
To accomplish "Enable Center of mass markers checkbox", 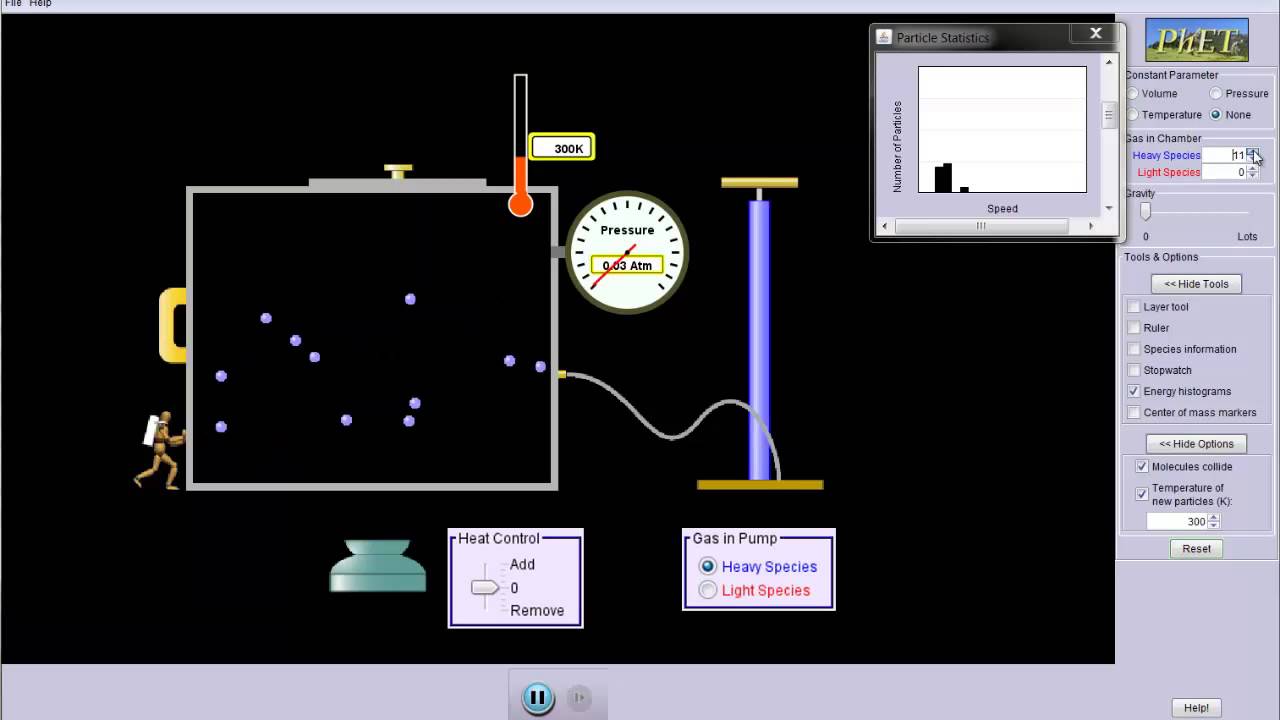I will pyautogui.click(x=1134, y=412).
